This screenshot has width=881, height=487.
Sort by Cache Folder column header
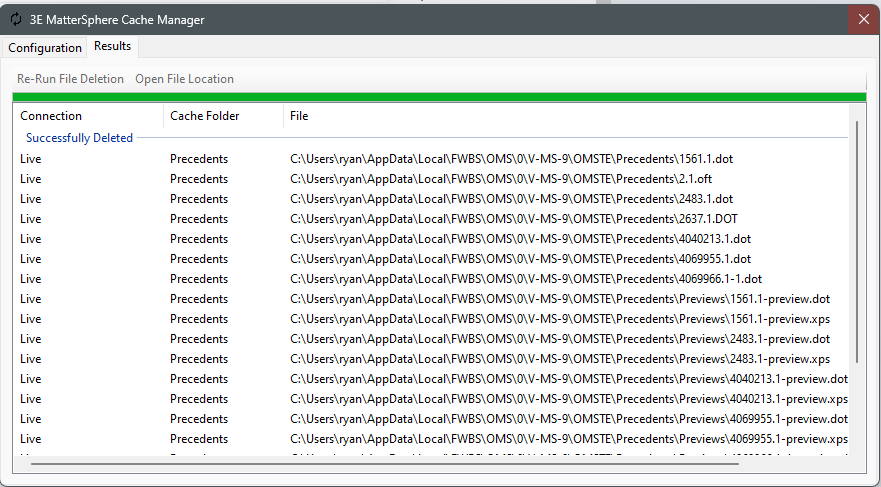tap(224, 116)
